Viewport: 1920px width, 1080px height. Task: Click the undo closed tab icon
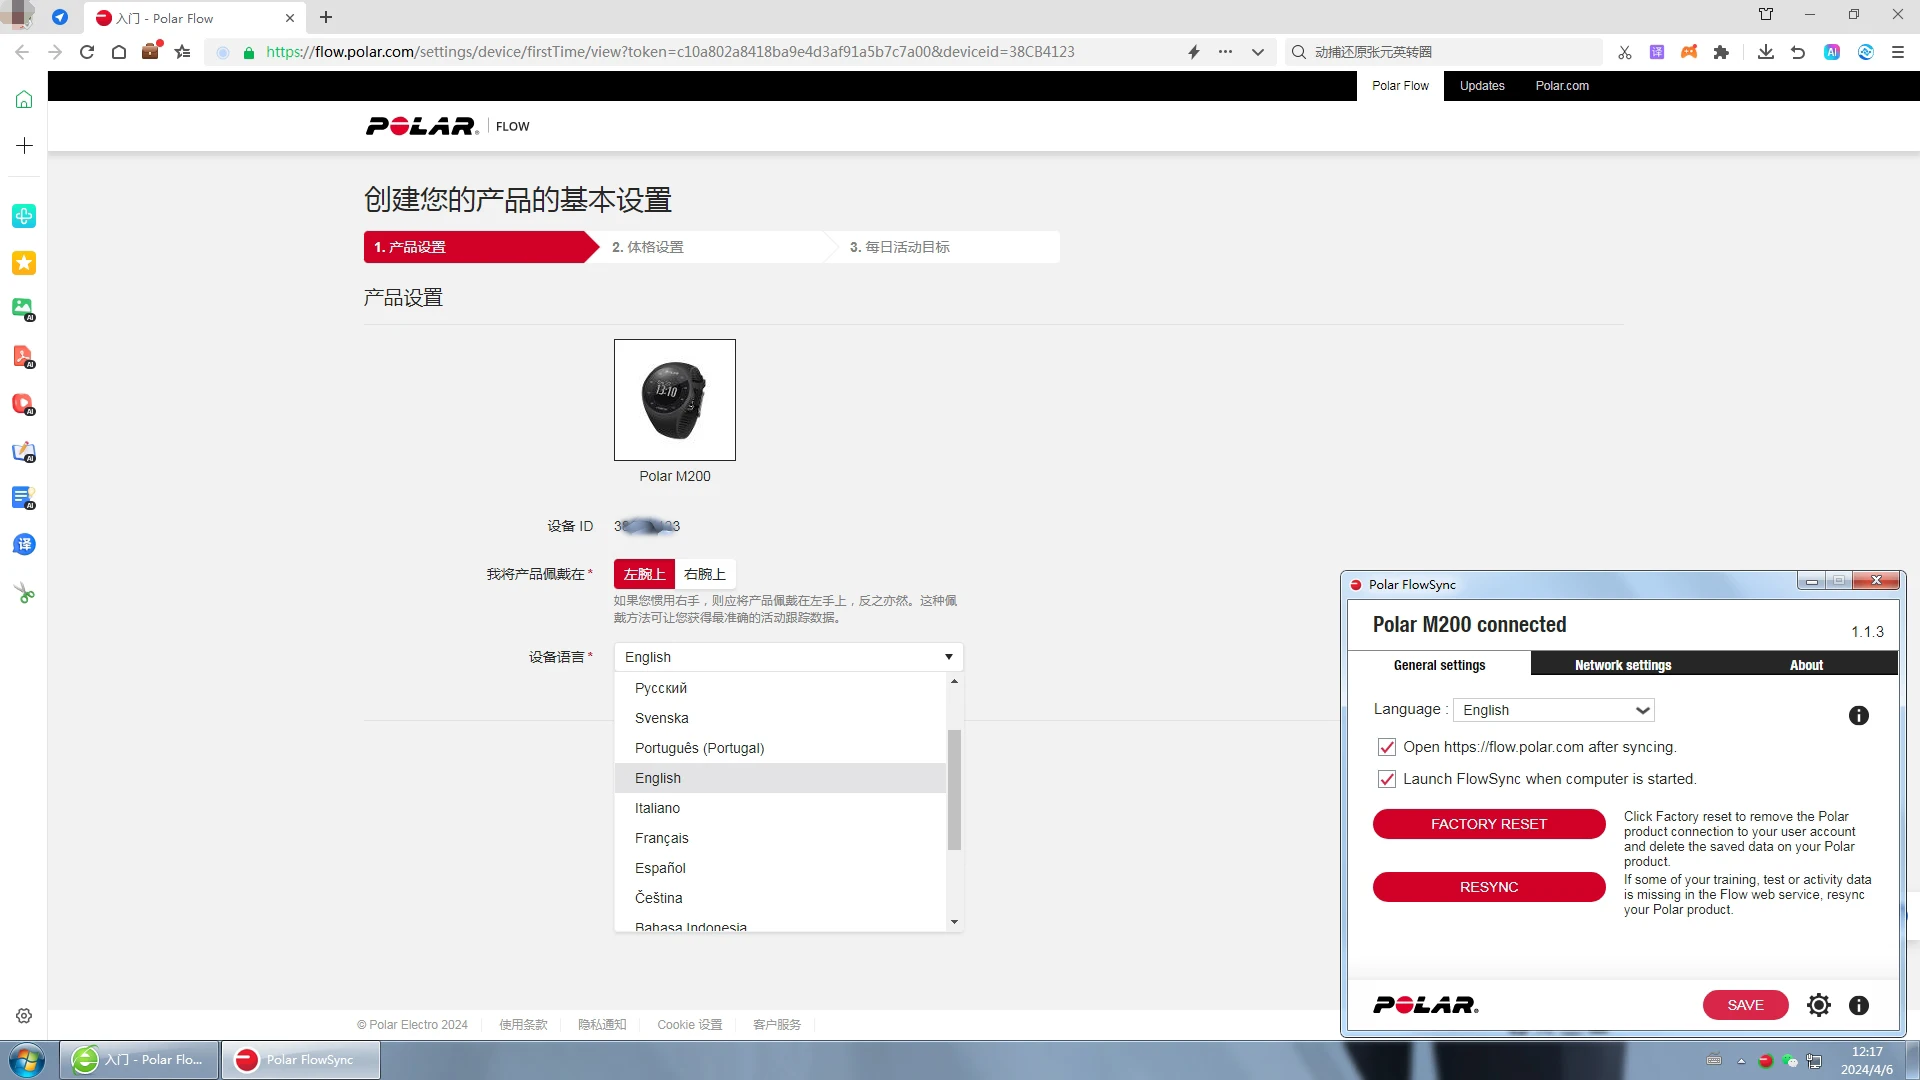[x=1798, y=52]
